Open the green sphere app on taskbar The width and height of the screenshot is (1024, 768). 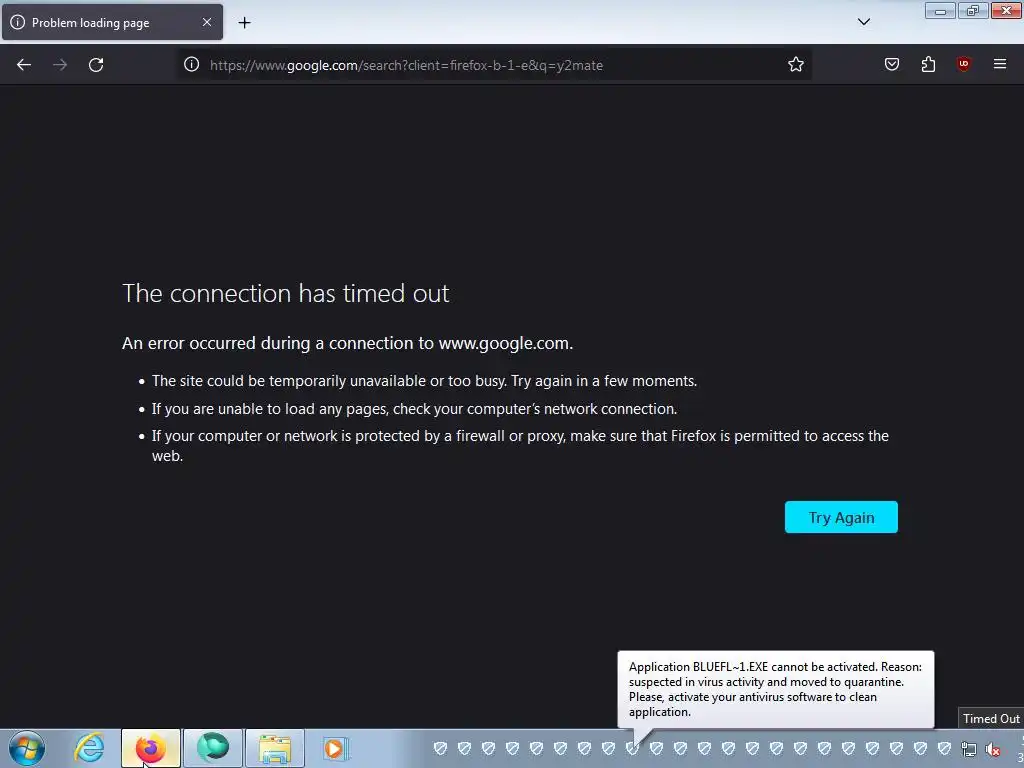pos(213,748)
